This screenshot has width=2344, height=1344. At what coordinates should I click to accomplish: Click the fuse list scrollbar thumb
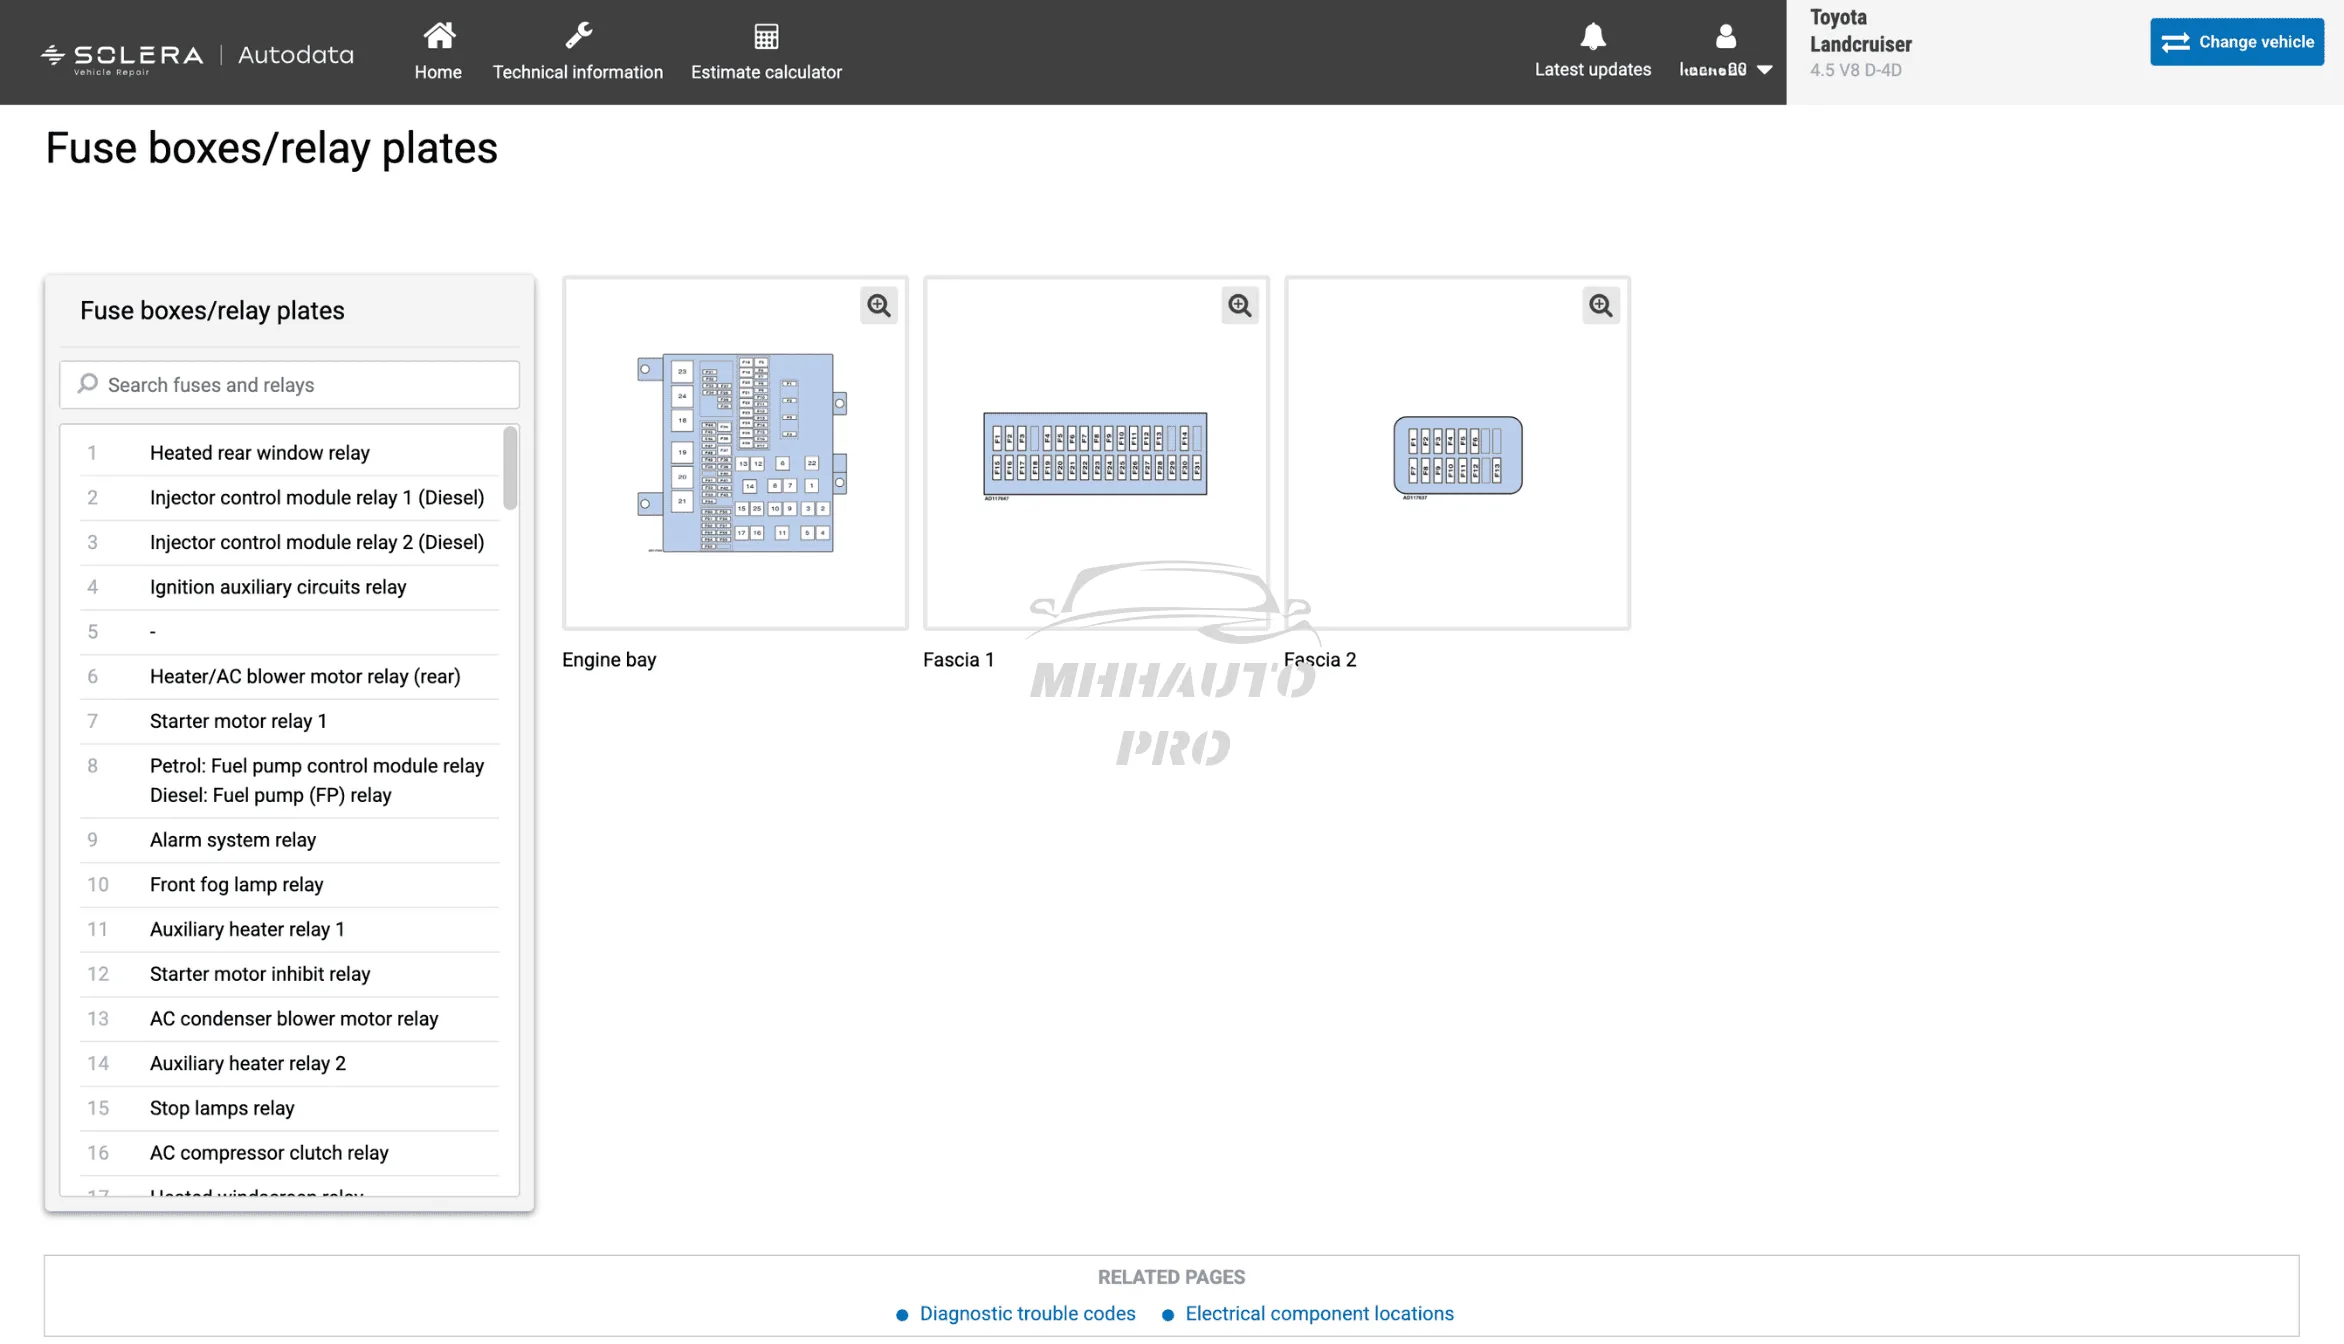click(x=510, y=468)
